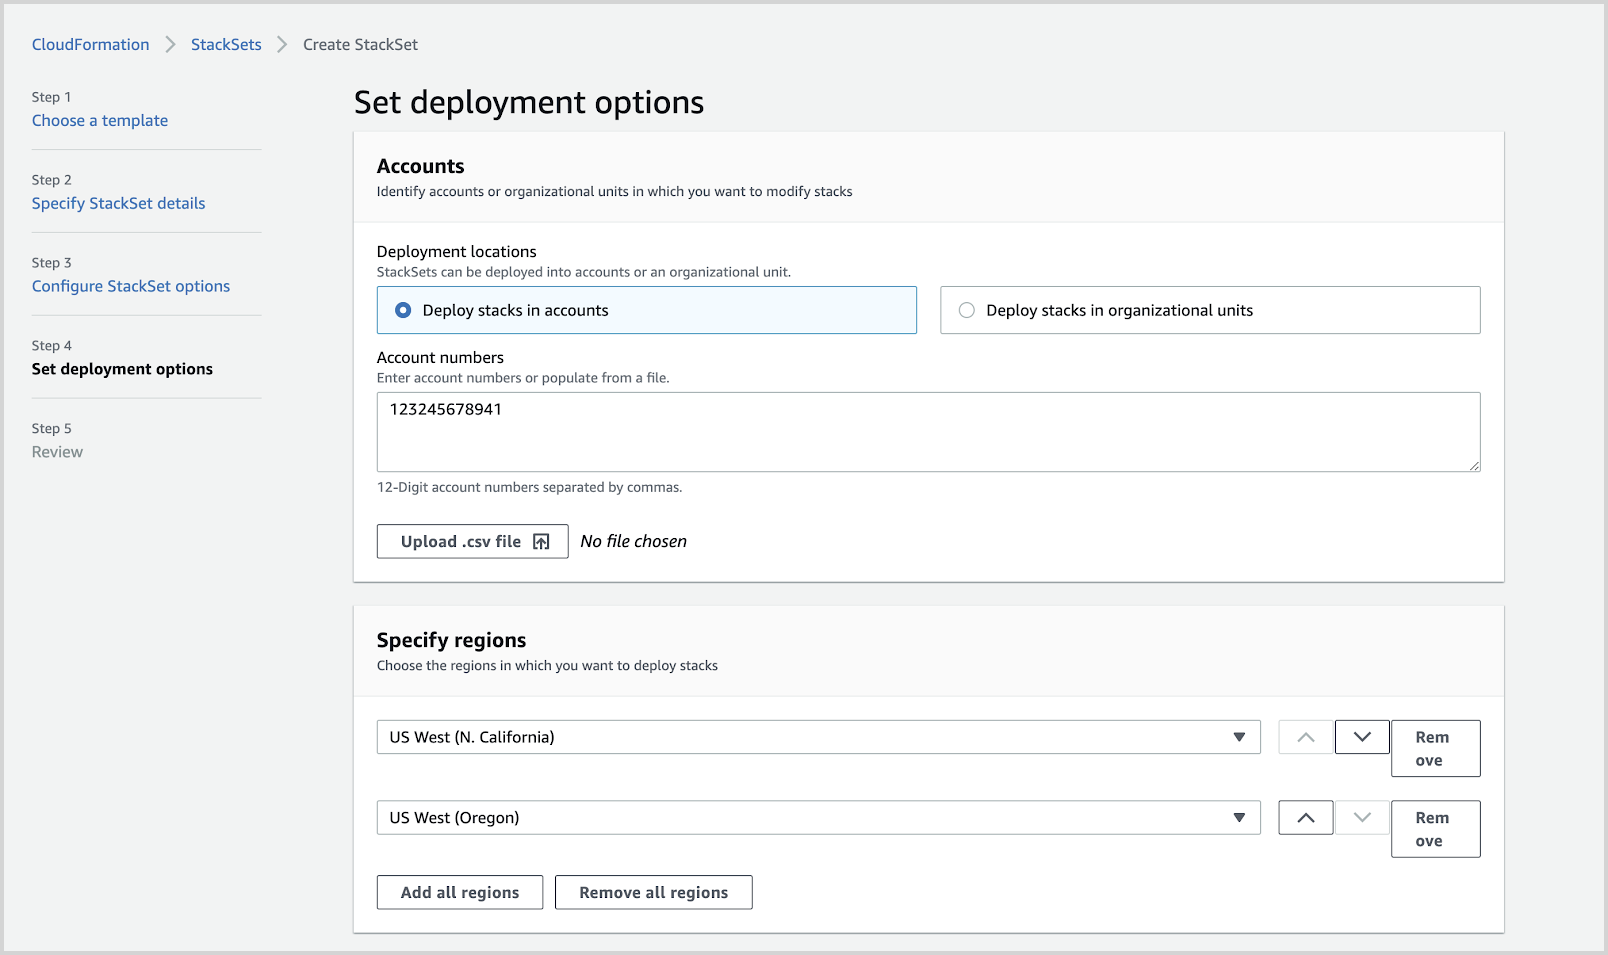
Task: Open StackSets breadcrumb link
Action: [x=226, y=45]
